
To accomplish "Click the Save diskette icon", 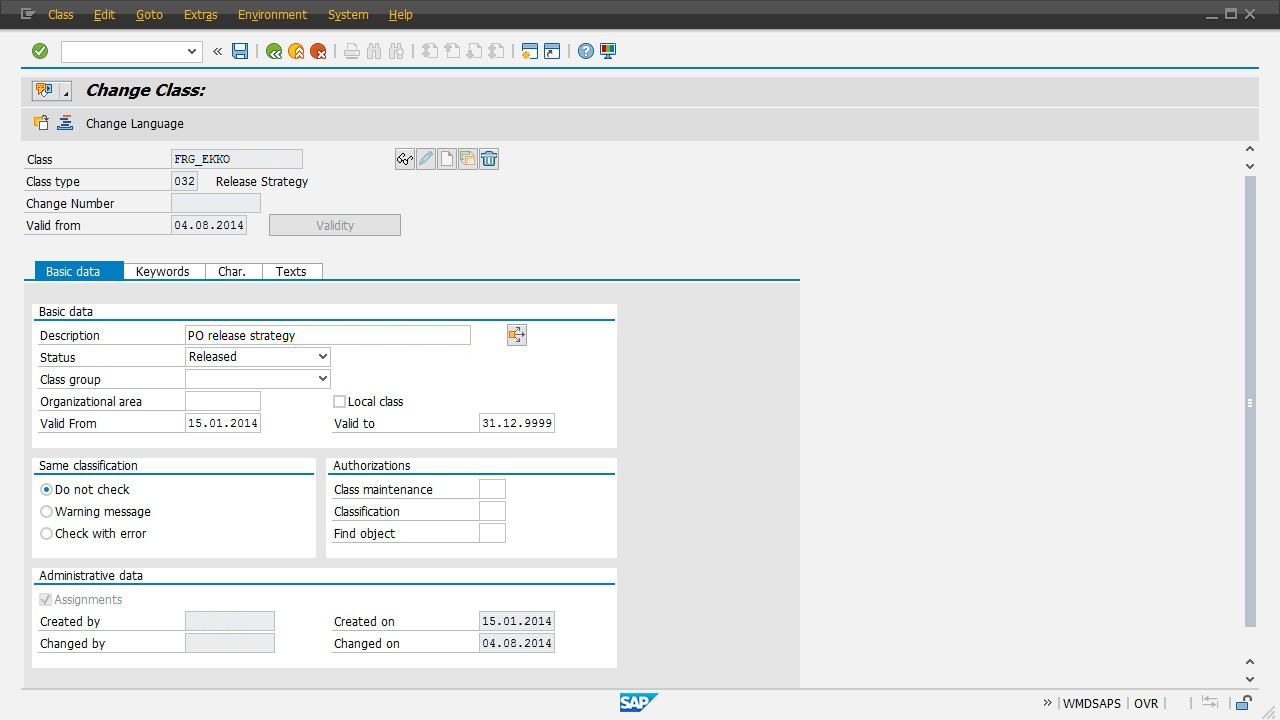I will 240,51.
